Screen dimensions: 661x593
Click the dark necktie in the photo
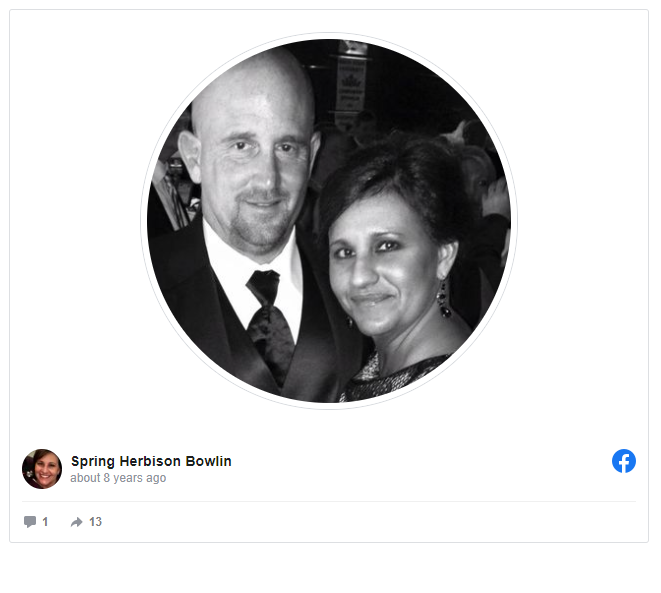(x=269, y=320)
